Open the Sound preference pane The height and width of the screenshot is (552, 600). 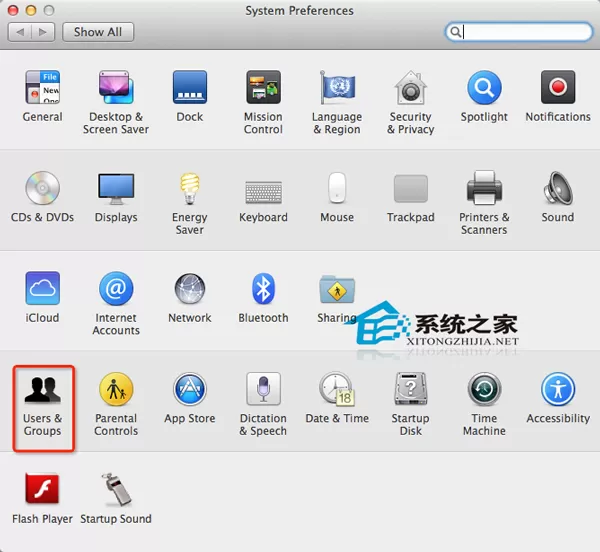[558, 197]
